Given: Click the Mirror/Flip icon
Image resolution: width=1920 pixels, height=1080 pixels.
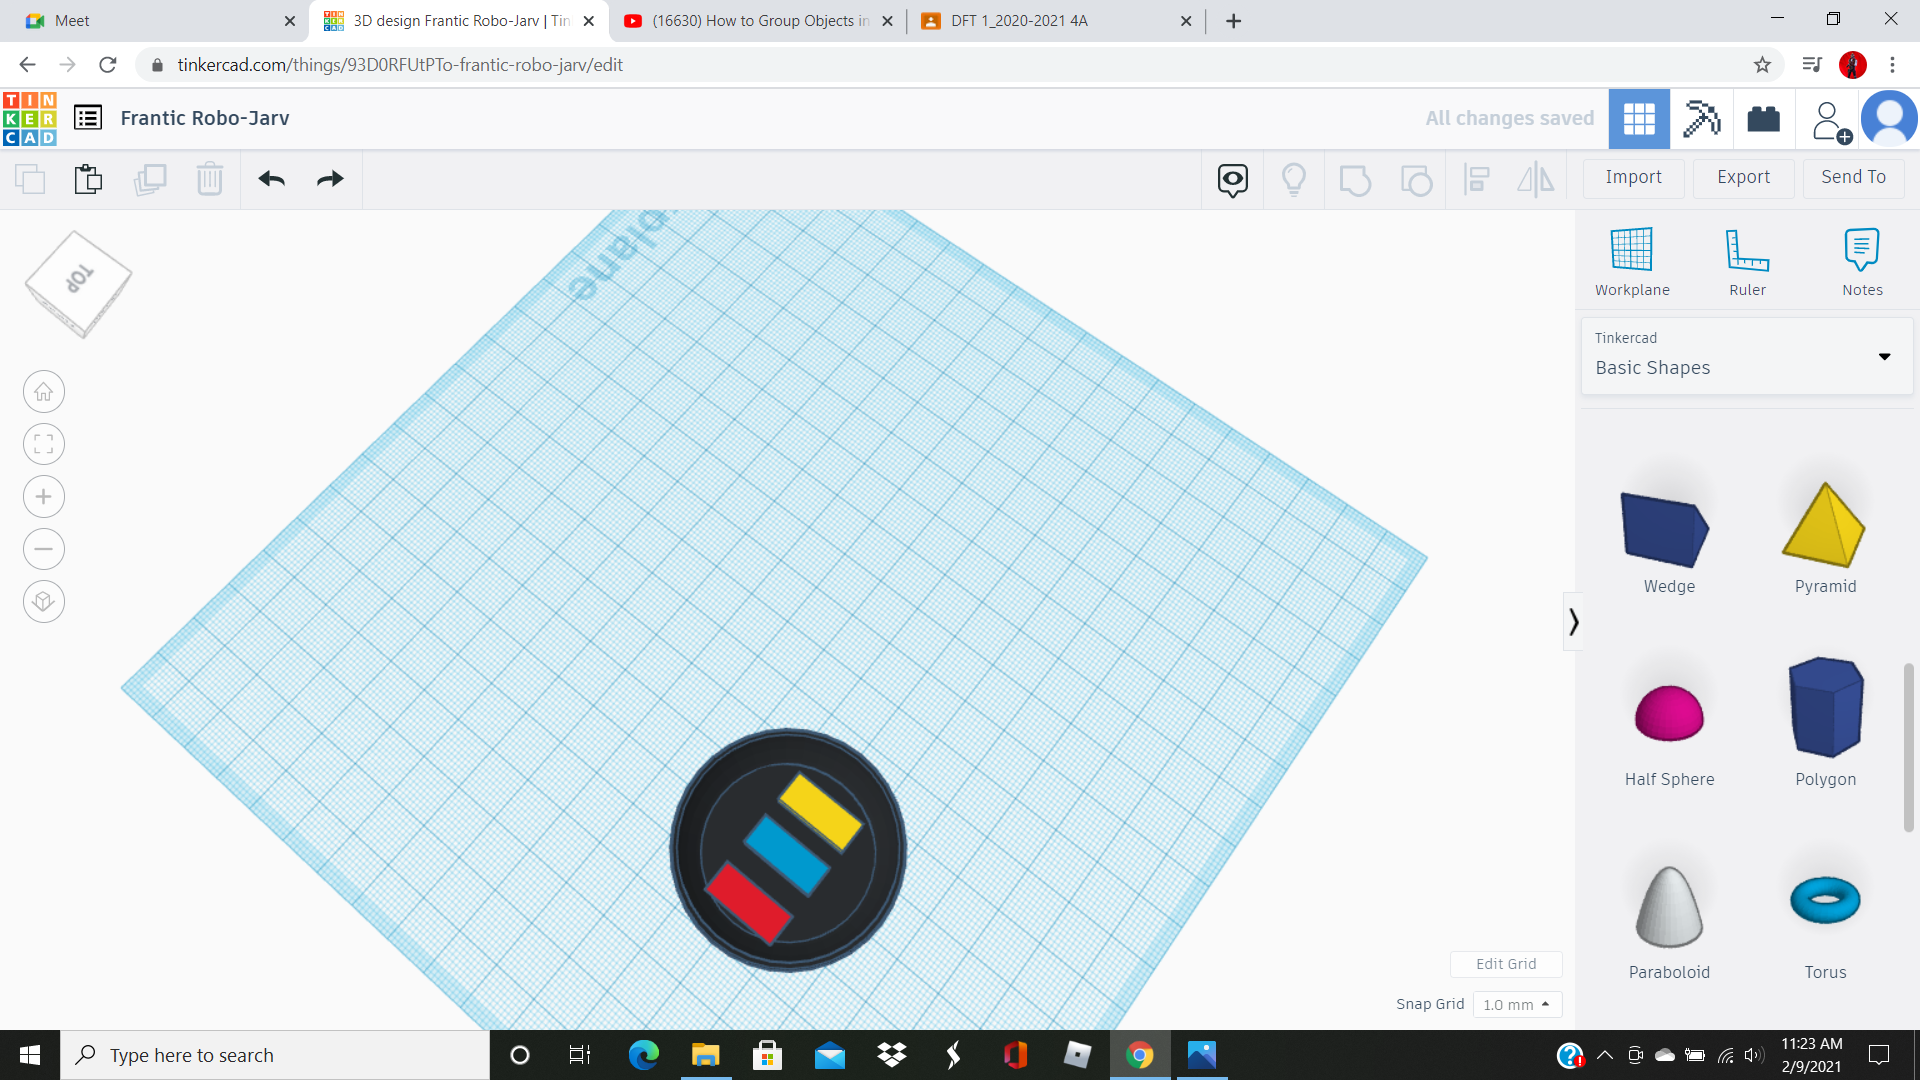Looking at the screenshot, I should click(1536, 180).
